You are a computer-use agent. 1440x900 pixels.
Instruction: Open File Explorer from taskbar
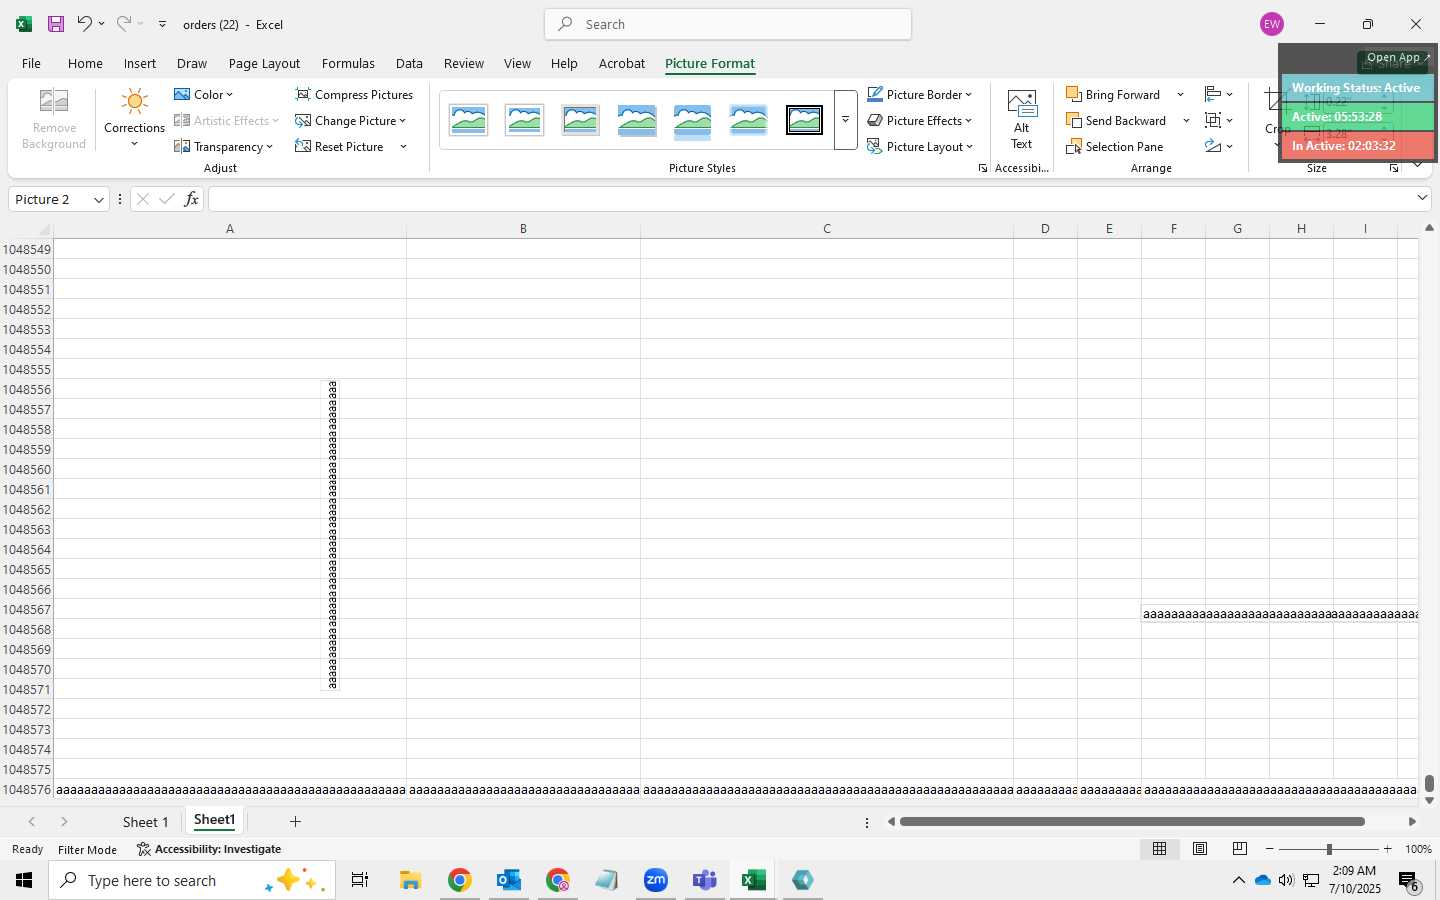pyautogui.click(x=410, y=880)
